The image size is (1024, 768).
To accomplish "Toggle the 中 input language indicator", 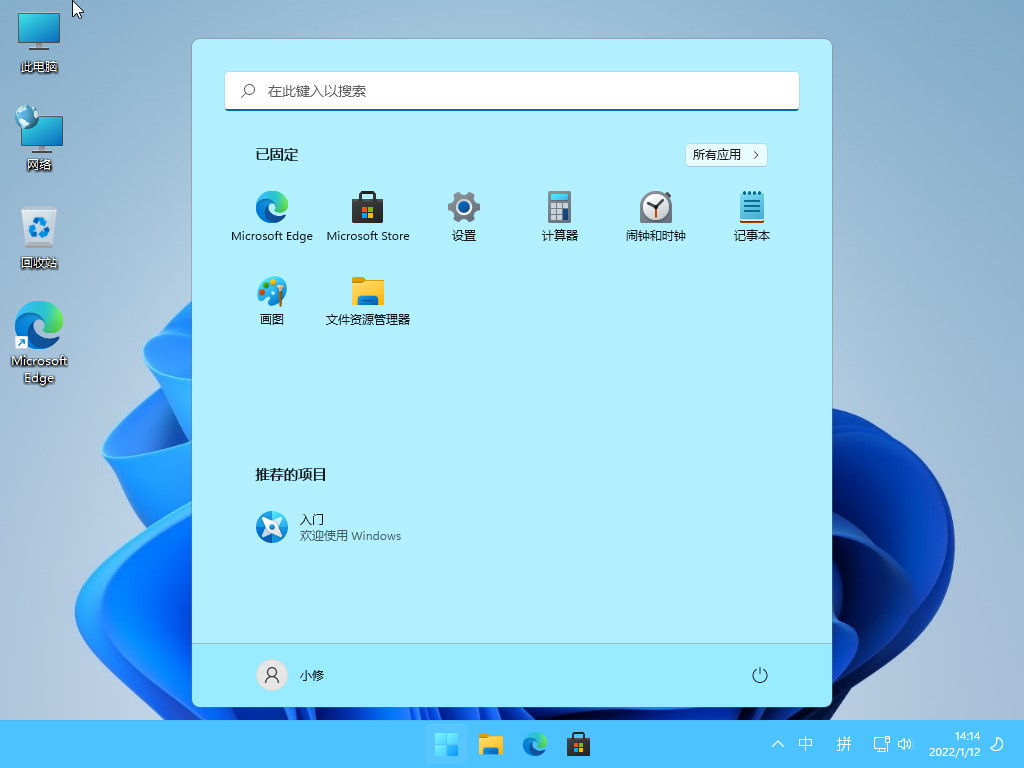I will pos(806,744).
